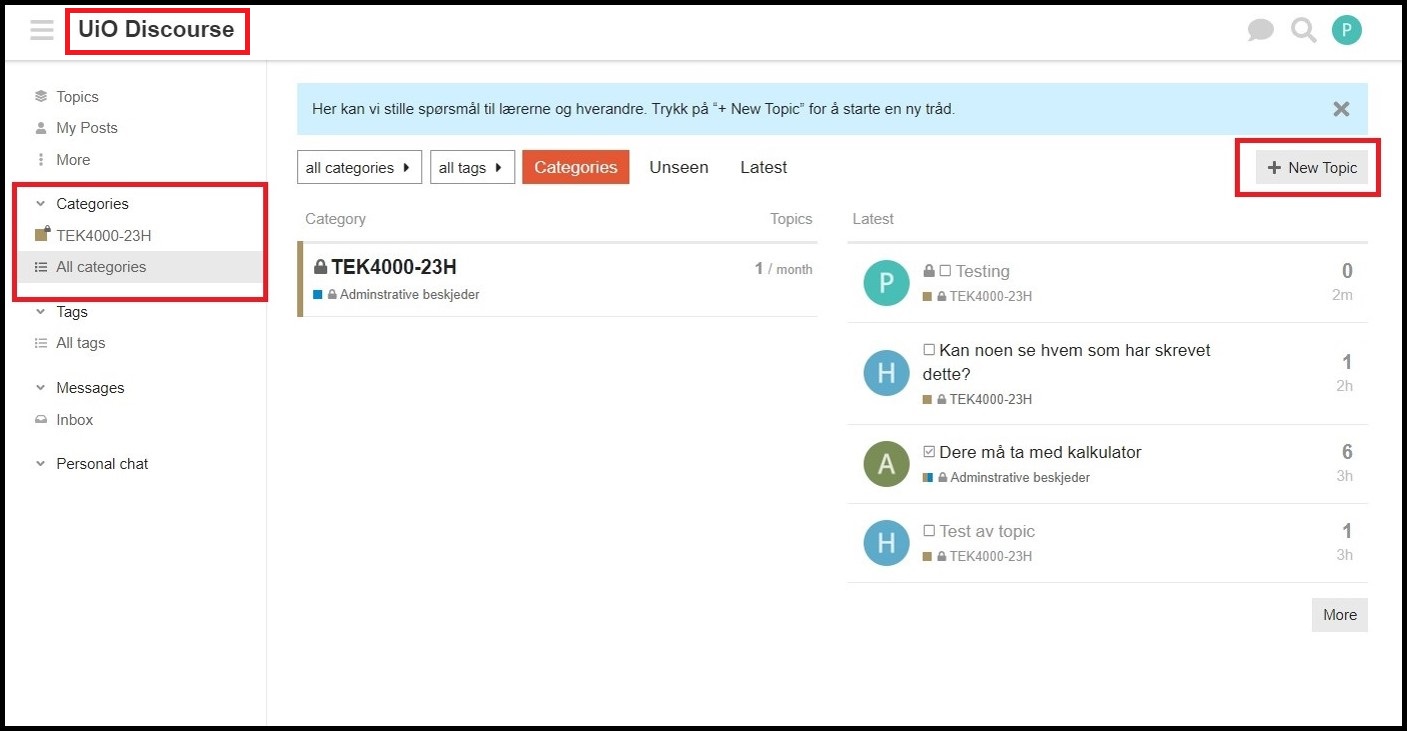Image resolution: width=1407 pixels, height=731 pixels.
Task: Click H avatar beside Test av topic
Action: (x=886, y=543)
